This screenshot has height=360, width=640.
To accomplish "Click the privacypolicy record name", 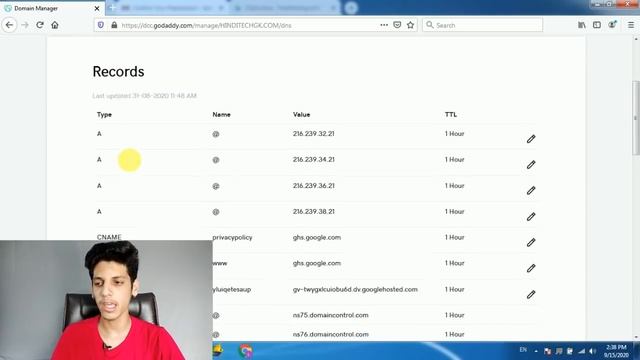I will pos(232,238).
